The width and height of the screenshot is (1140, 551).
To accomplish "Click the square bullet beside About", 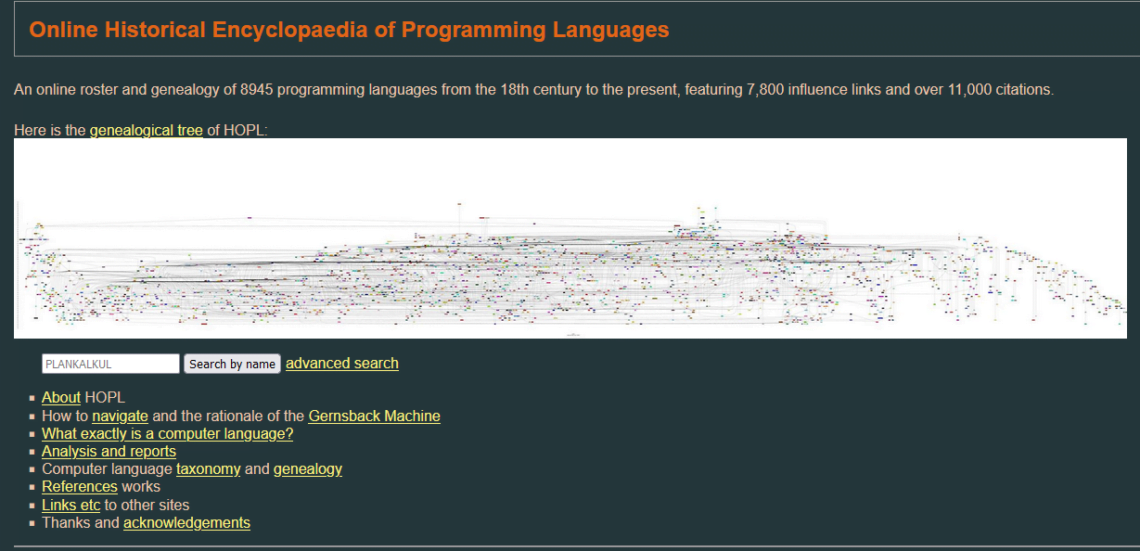I will click(x=33, y=398).
